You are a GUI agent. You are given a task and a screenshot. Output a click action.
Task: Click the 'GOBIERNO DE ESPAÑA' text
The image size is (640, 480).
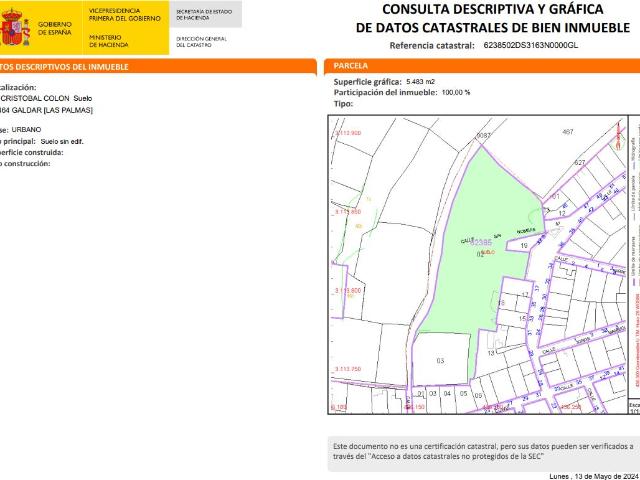(x=55, y=28)
